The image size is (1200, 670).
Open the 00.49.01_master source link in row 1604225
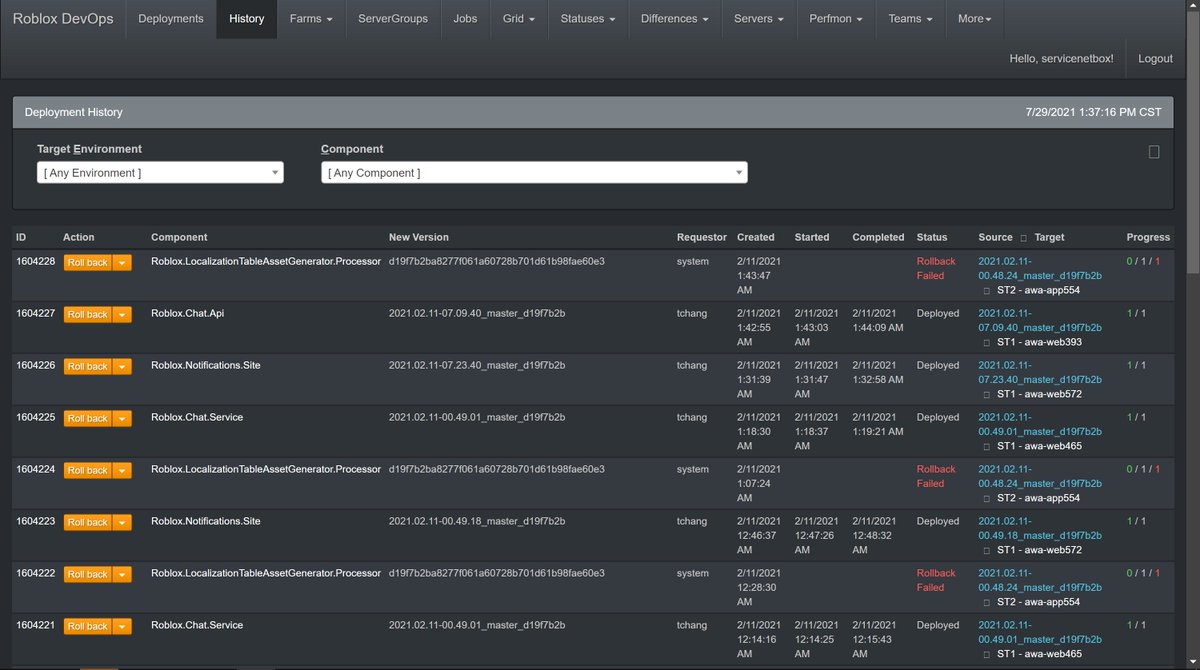1040,424
